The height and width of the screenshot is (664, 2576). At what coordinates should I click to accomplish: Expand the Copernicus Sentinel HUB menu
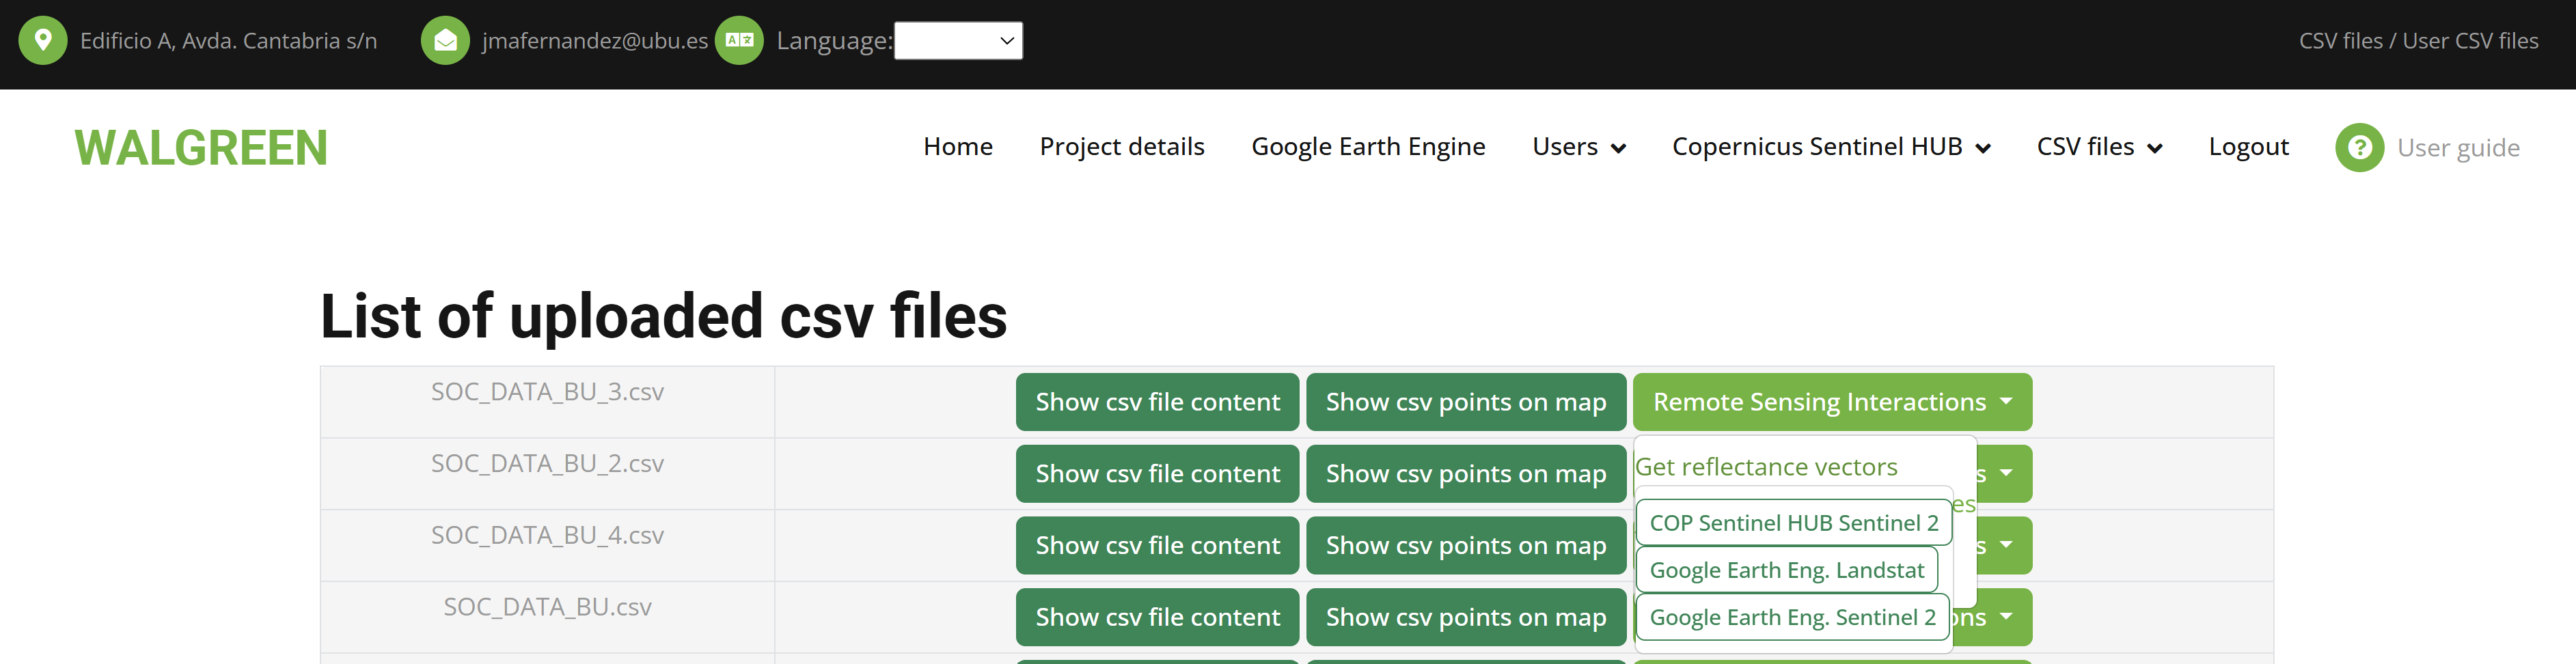tap(1831, 147)
